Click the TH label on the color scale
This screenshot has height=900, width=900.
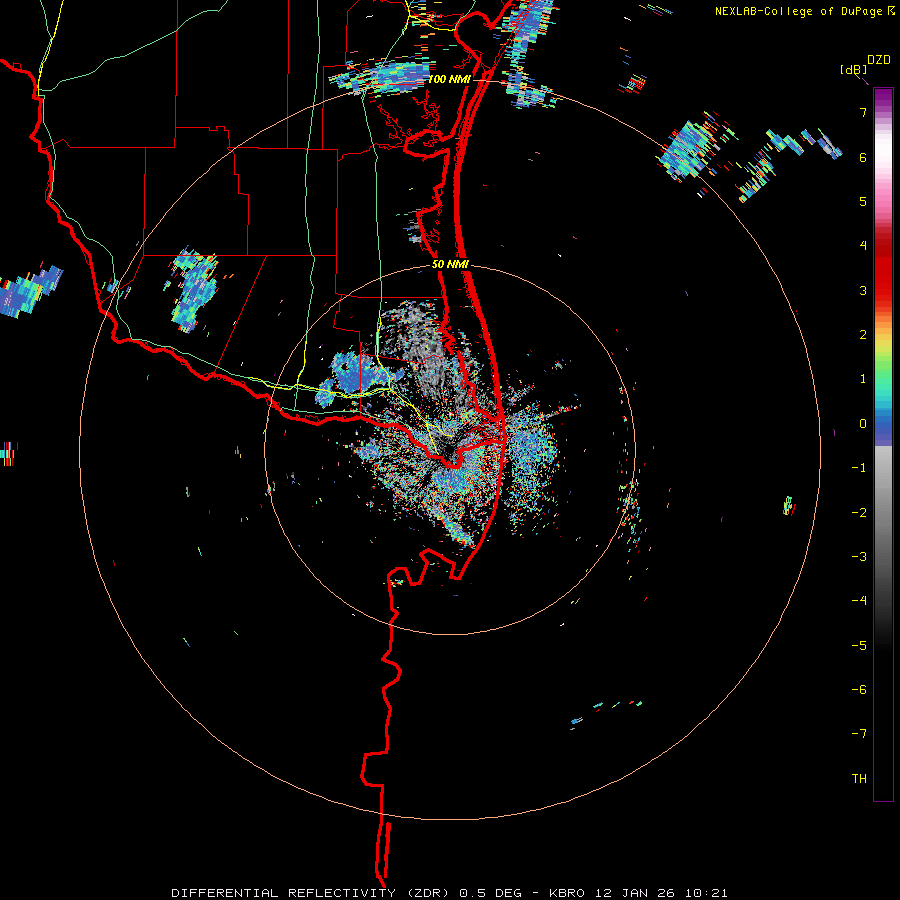point(859,778)
